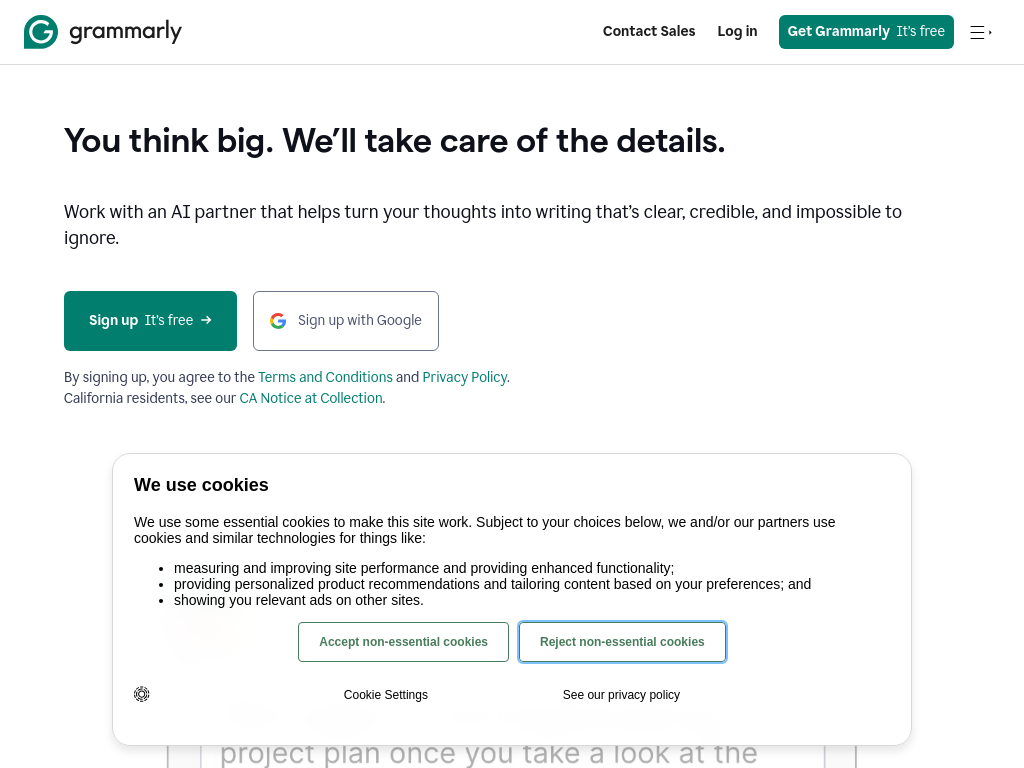Viewport: 1024px width, 768px height.
Task: Click the grammarly wordmark text in header
Action: click(x=125, y=32)
